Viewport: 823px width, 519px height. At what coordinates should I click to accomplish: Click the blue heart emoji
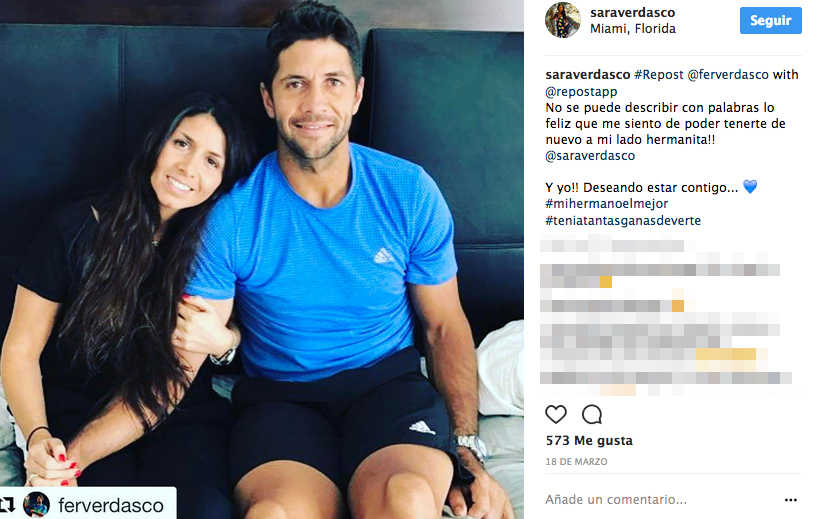point(750,186)
